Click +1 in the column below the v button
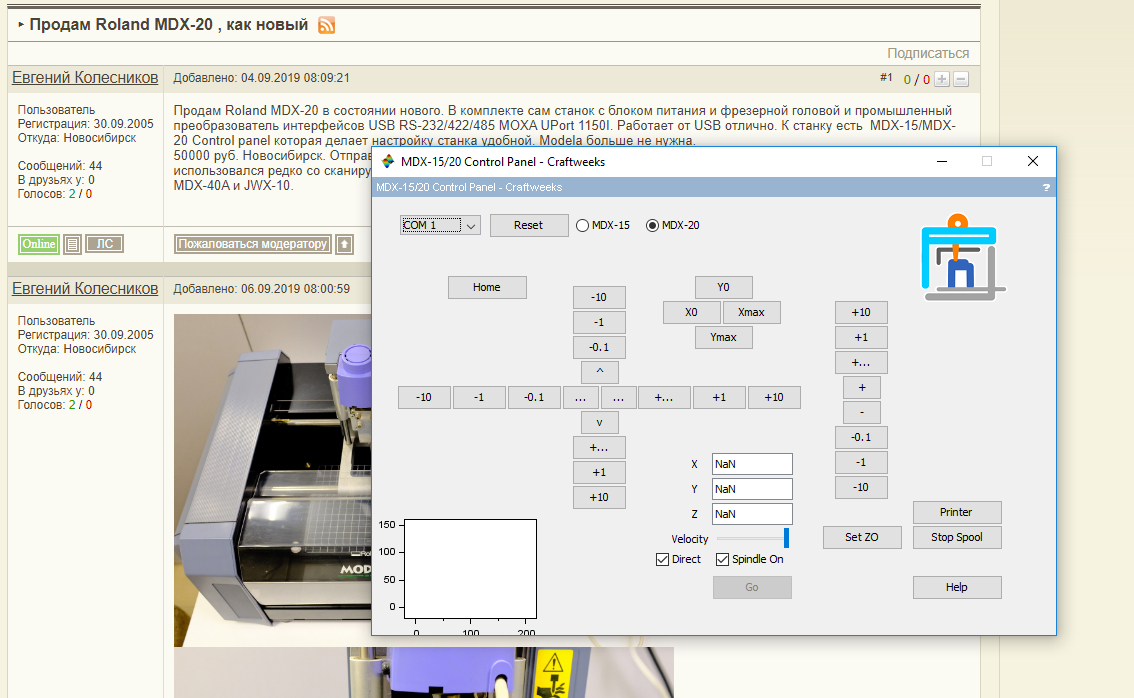 tap(600, 472)
